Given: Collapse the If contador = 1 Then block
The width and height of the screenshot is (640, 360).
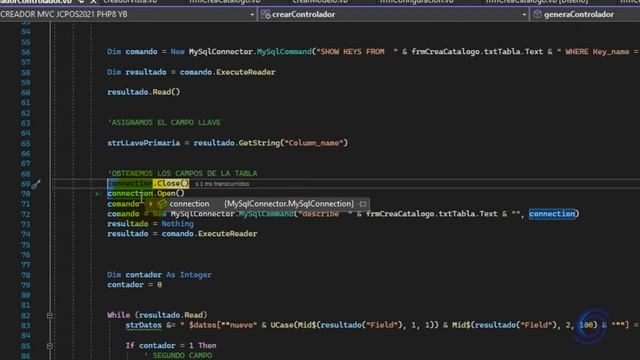Looking at the screenshot, I should [49, 346].
